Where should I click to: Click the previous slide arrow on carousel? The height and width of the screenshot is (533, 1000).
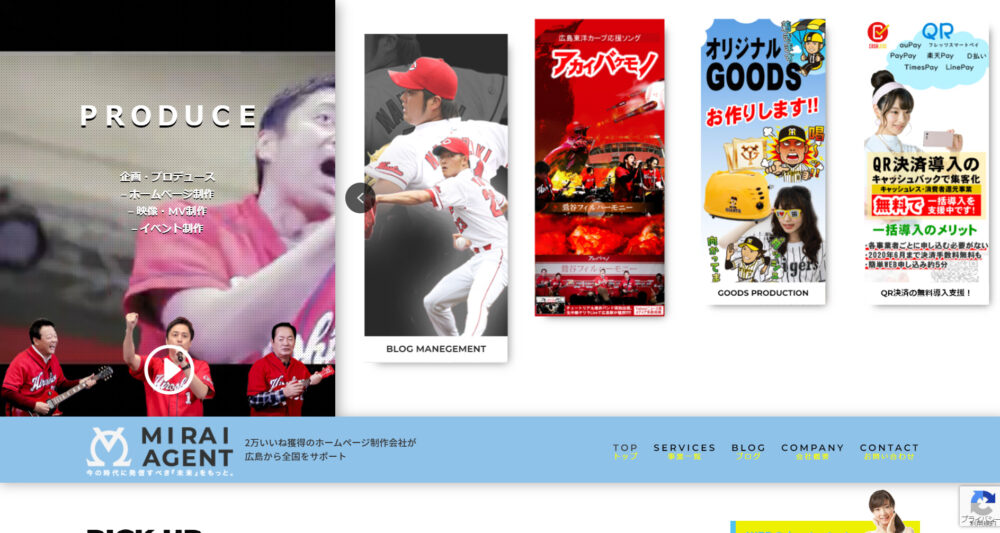point(360,198)
